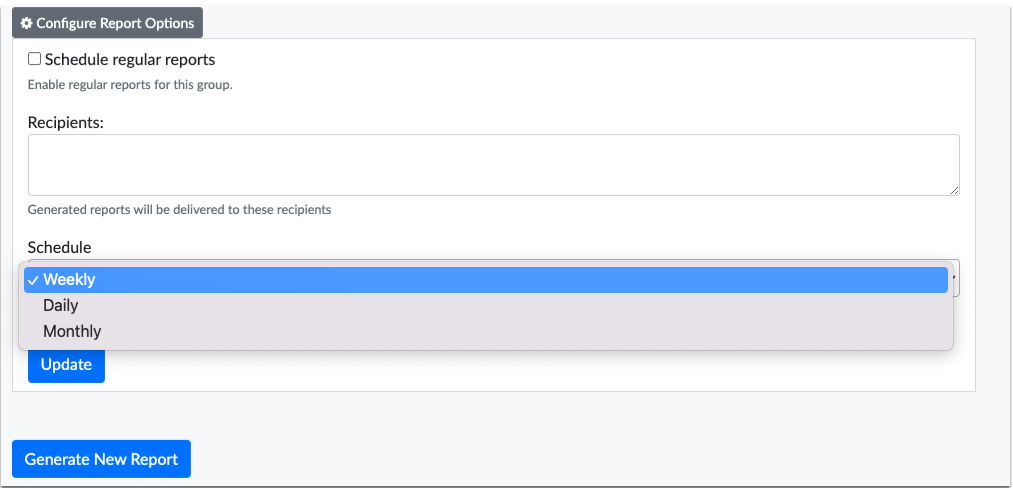Click the 'Generated reports will be delivered' hint text
This screenshot has width=1013, height=488.
tap(180, 210)
